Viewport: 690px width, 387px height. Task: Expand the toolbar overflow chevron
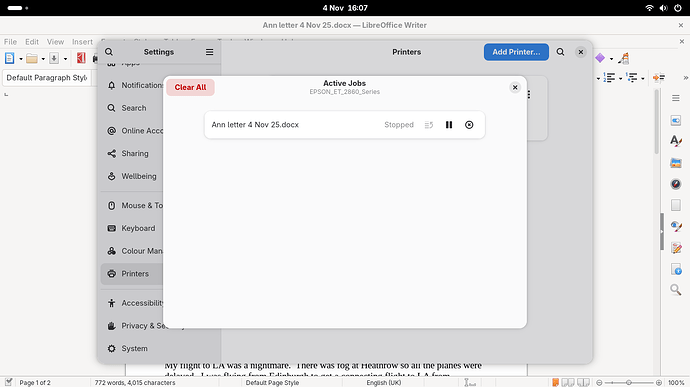pos(685,78)
